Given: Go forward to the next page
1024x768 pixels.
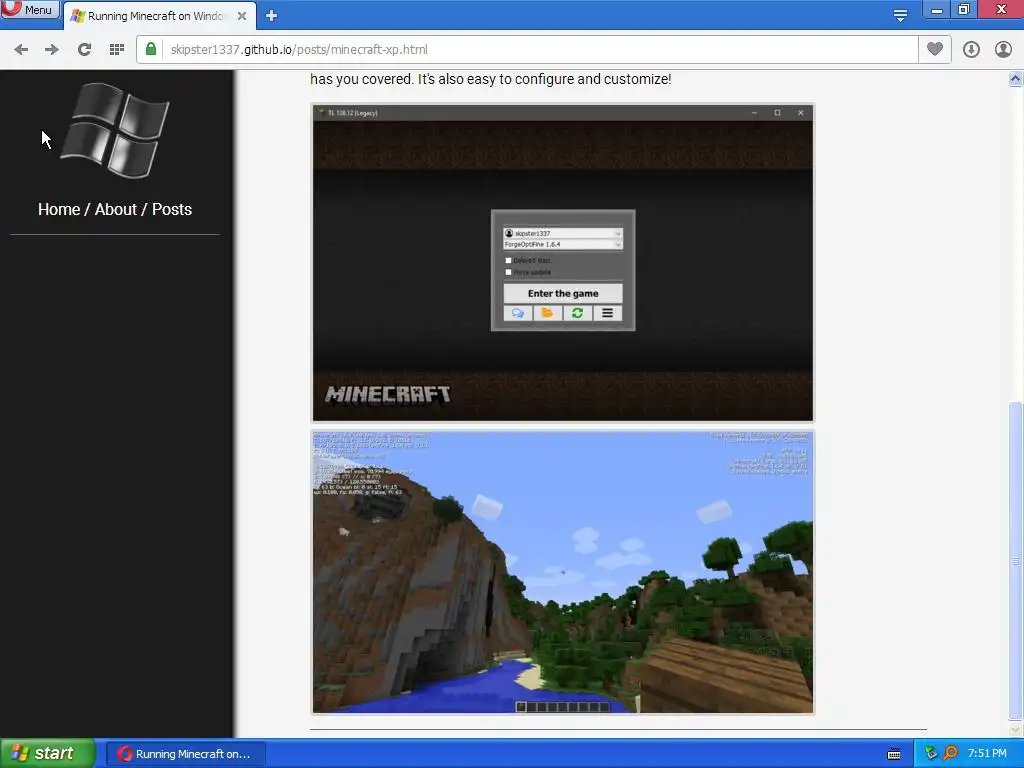Looking at the screenshot, I should (x=52, y=50).
